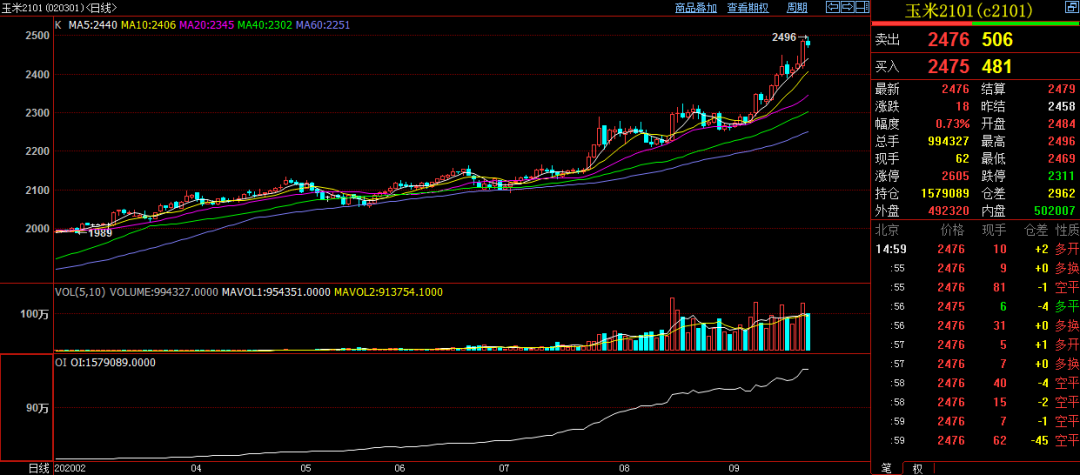
Task: Click the 持仓 value 1579089
Action: (946, 192)
